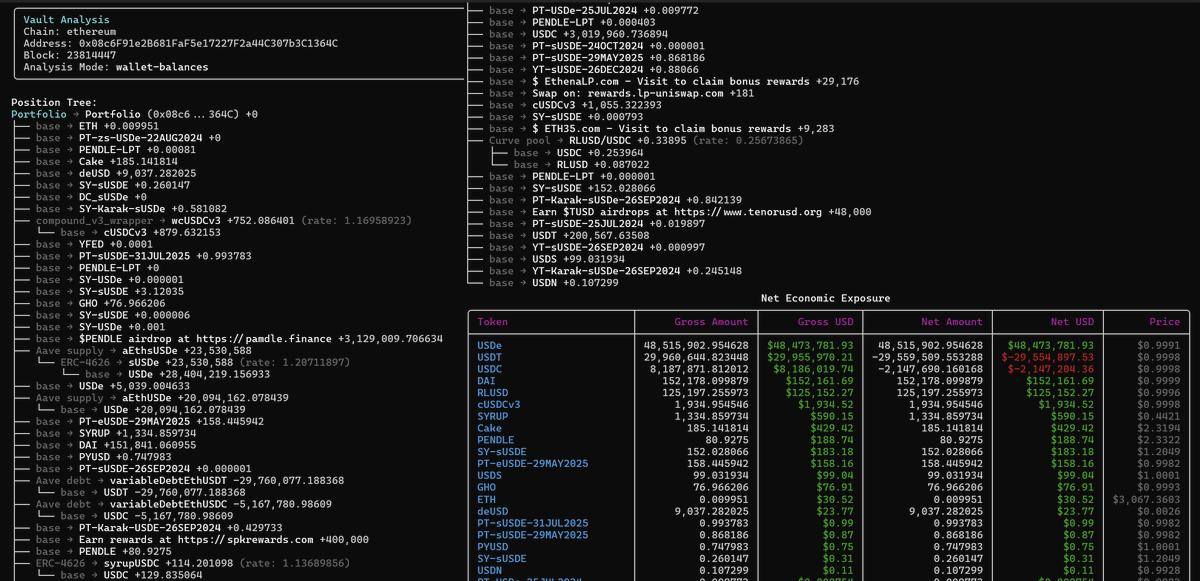Select the USDe token in the exposure table

[x=489, y=345]
